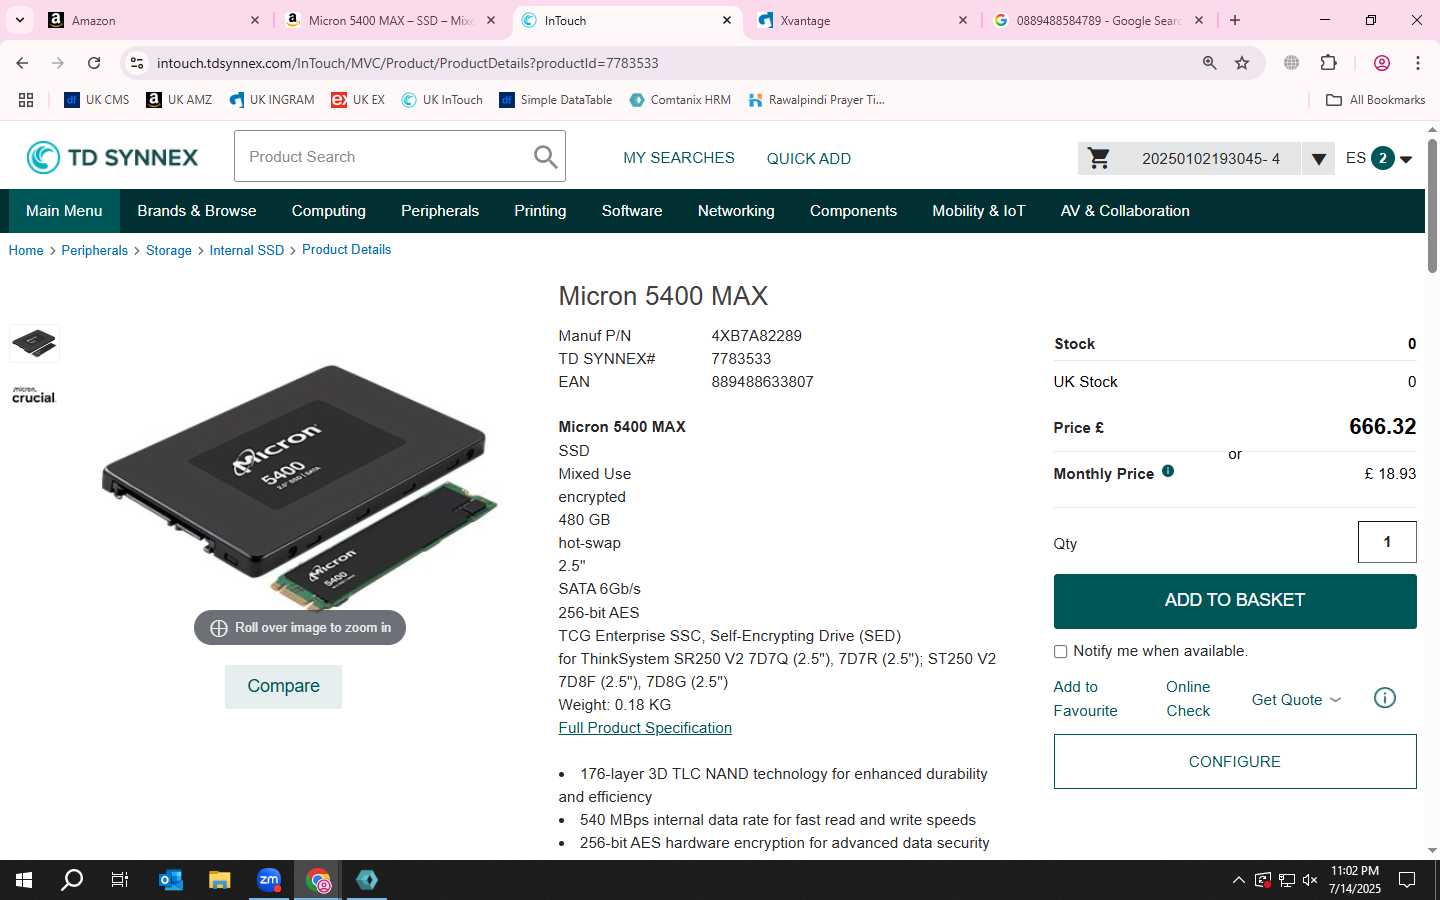Open the Software menu
The width and height of the screenshot is (1440, 900).
click(632, 211)
